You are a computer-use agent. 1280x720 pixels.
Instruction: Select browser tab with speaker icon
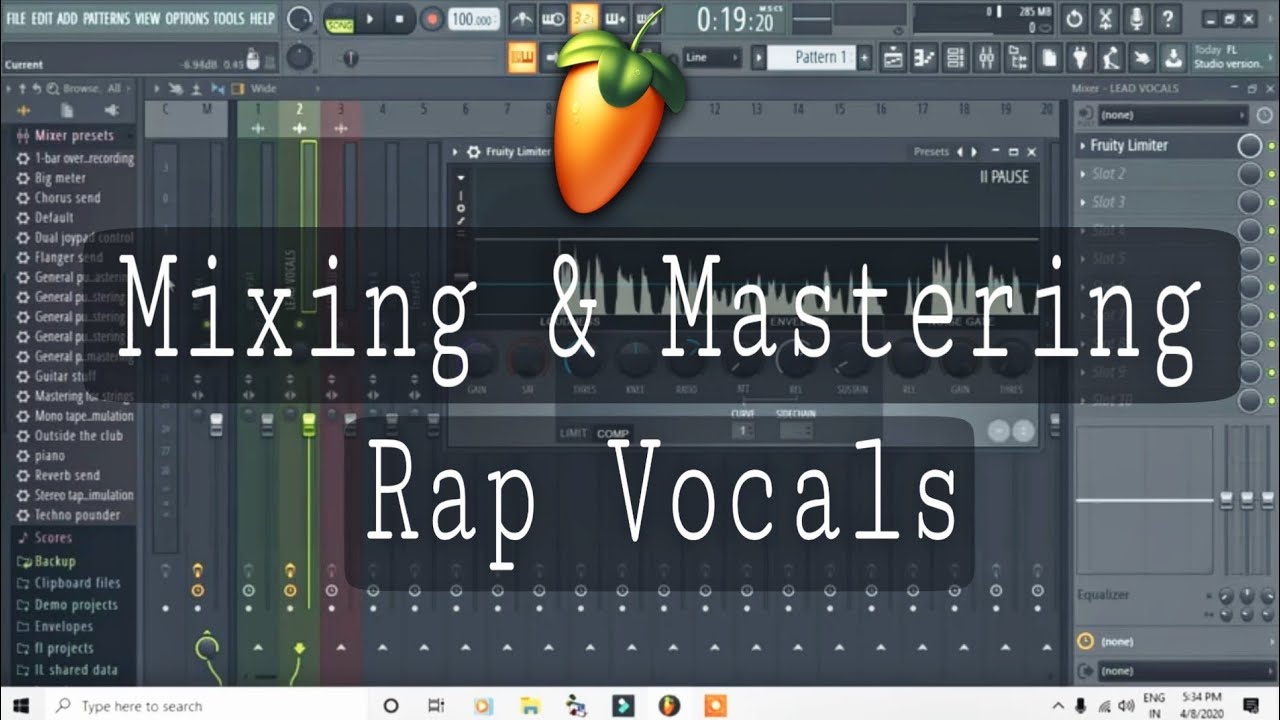tap(111, 110)
